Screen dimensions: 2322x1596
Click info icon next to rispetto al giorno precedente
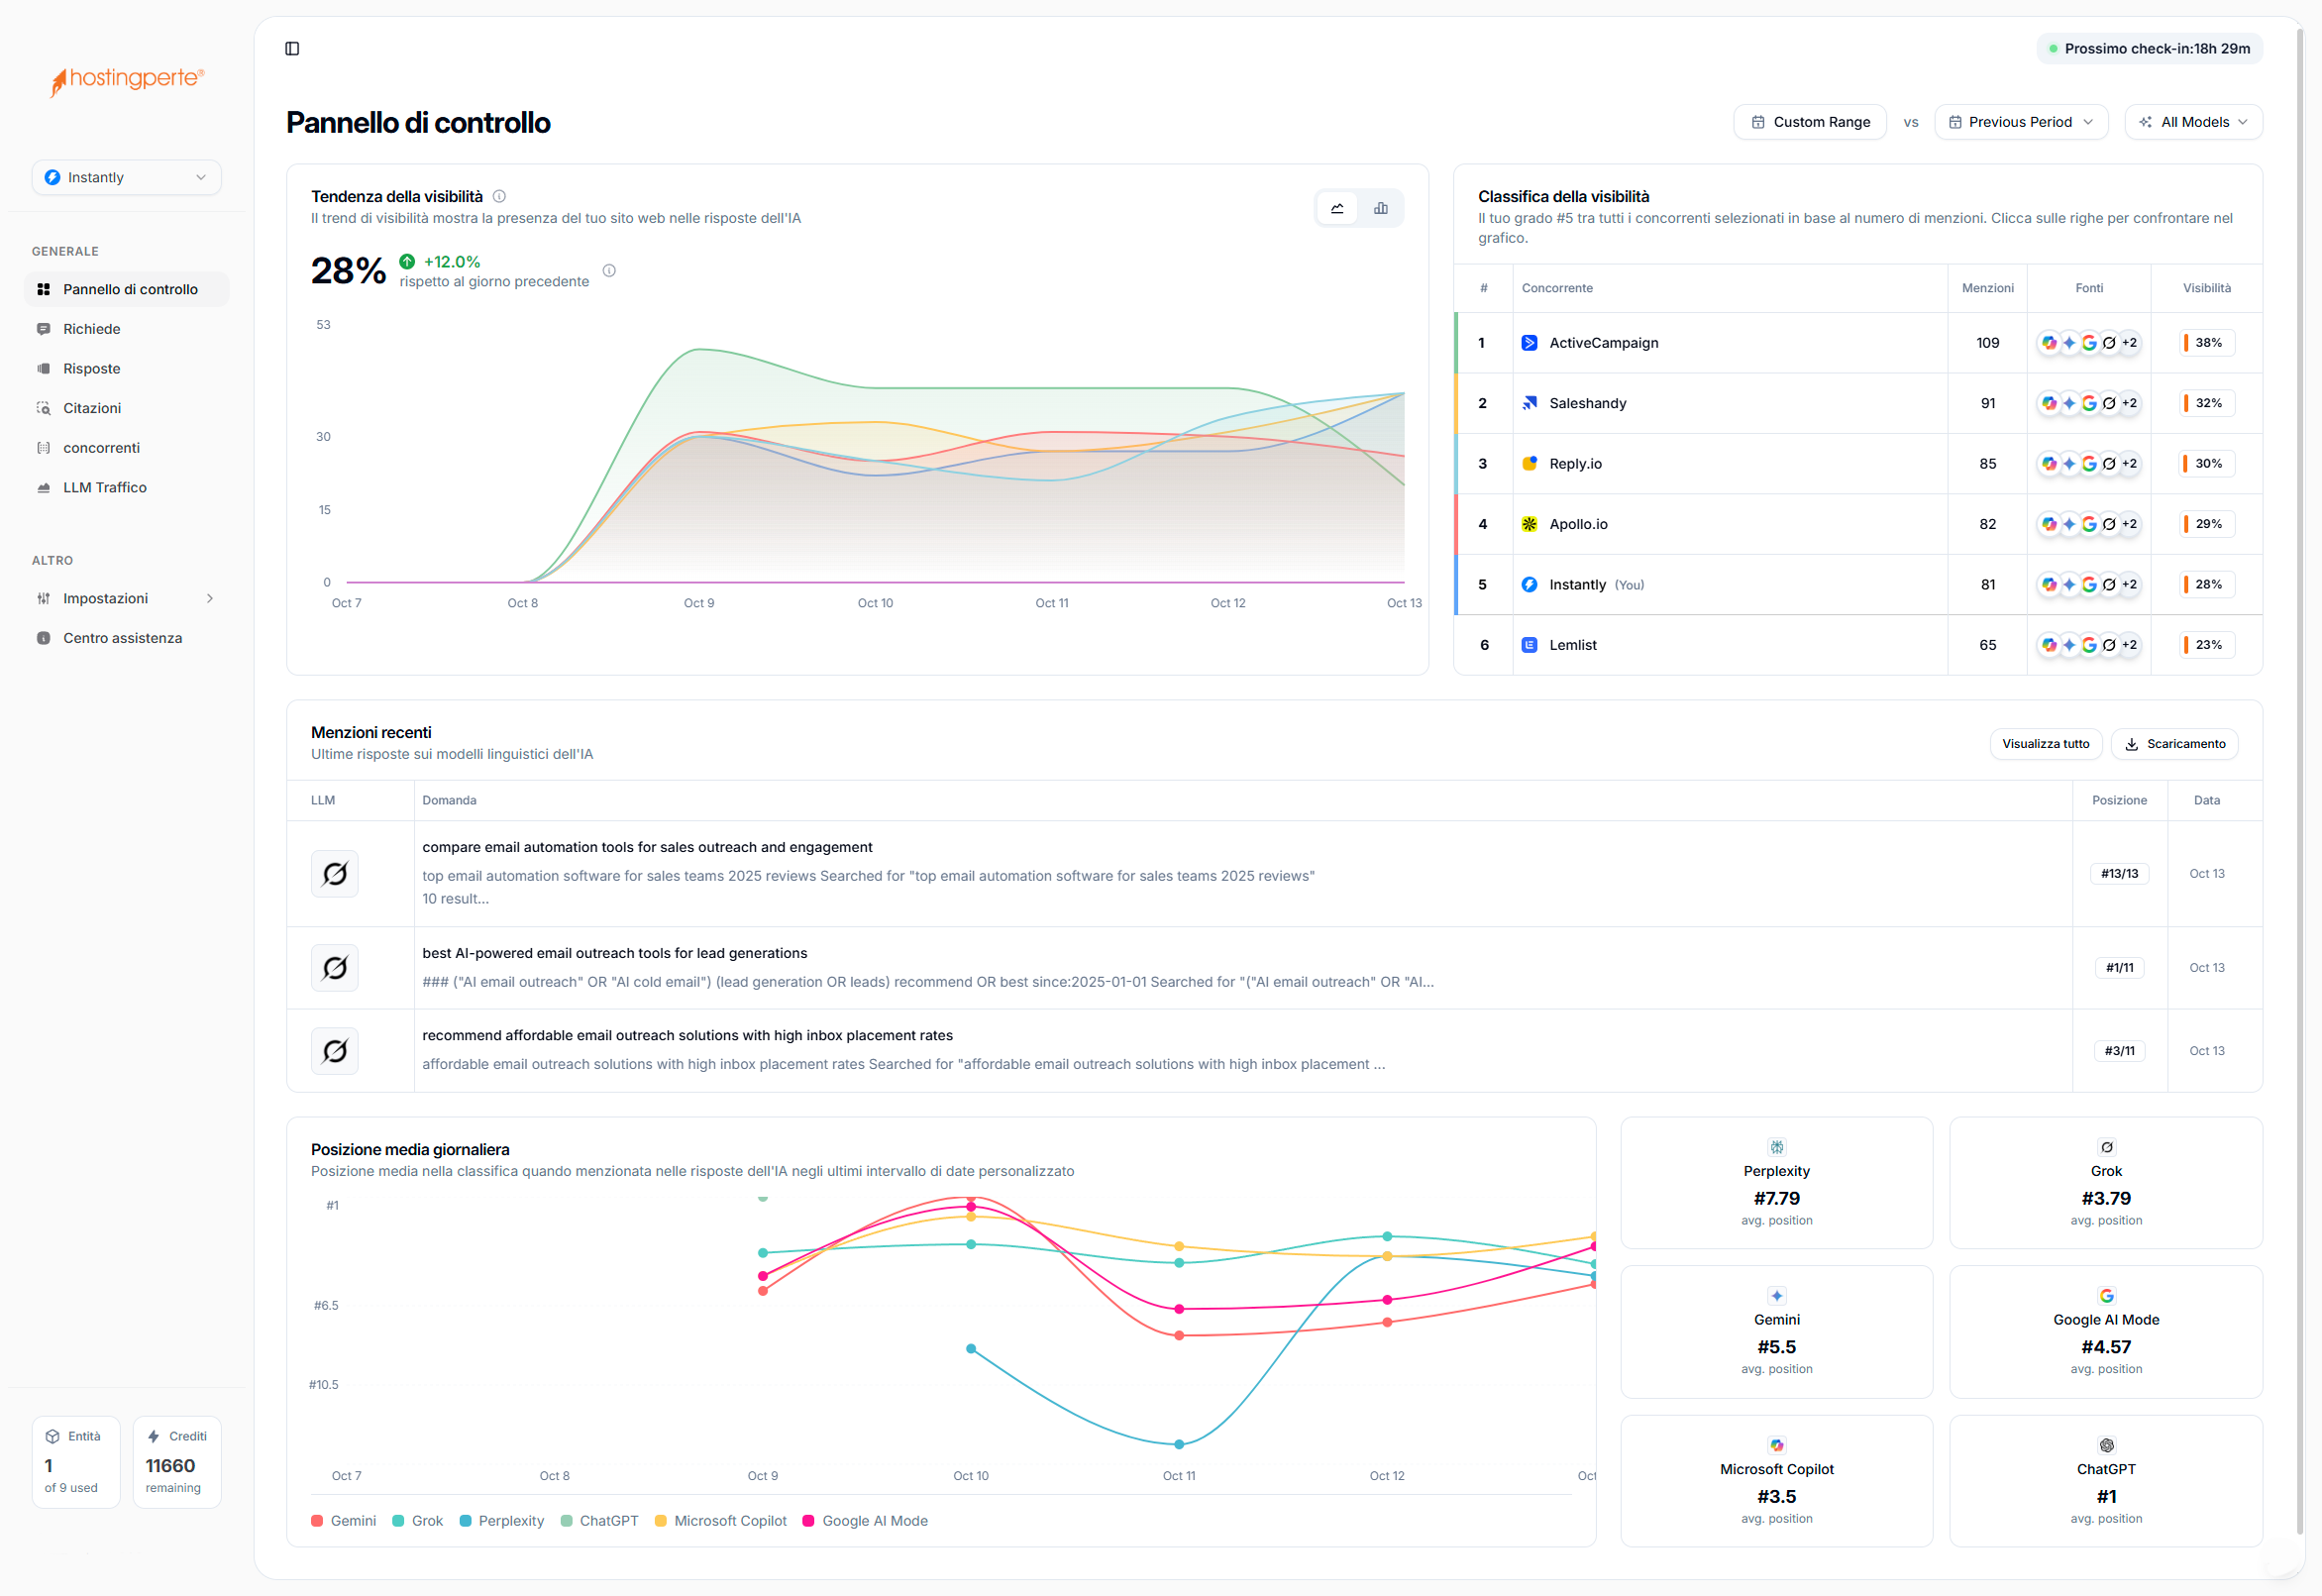[609, 271]
